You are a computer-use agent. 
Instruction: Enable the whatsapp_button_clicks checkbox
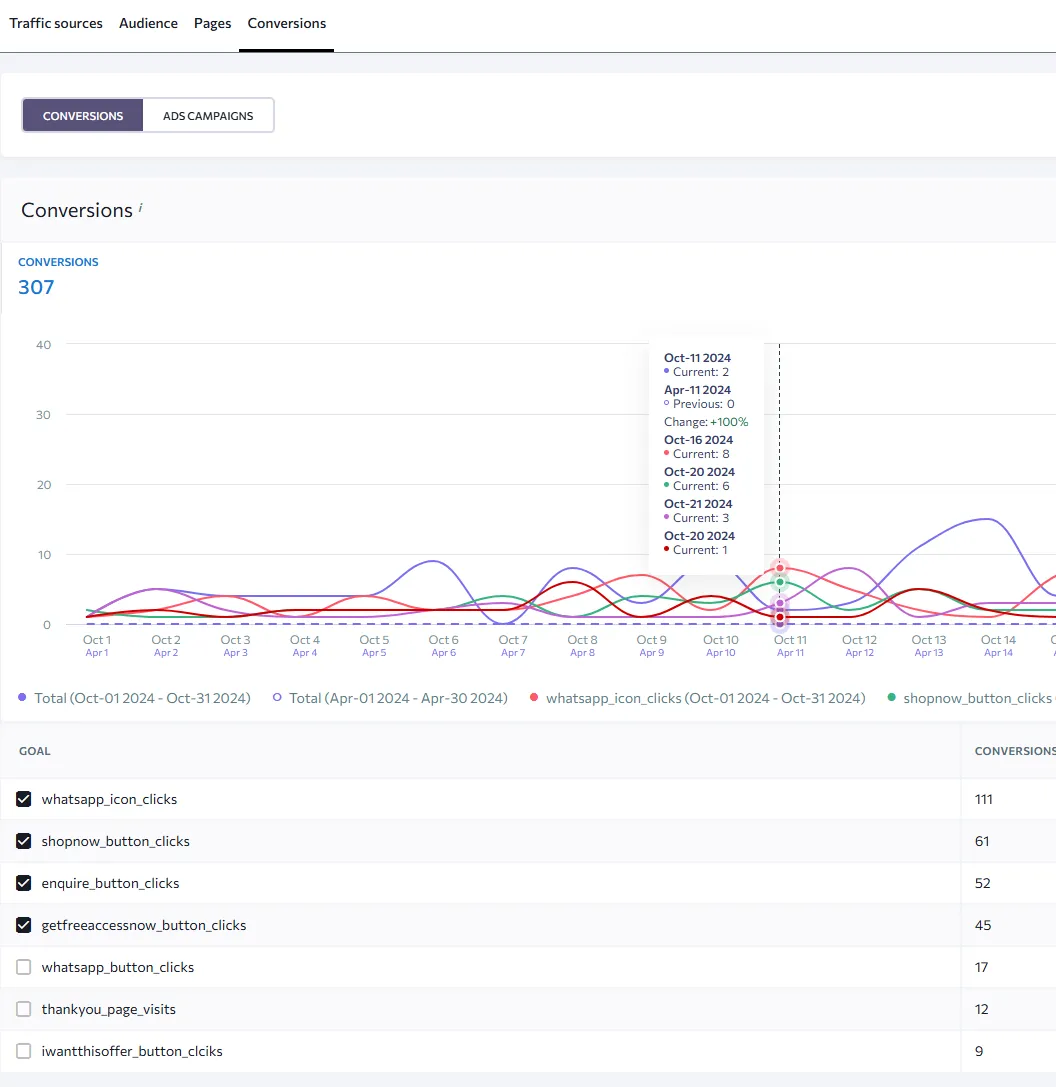pyautogui.click(x=24, y=967)
